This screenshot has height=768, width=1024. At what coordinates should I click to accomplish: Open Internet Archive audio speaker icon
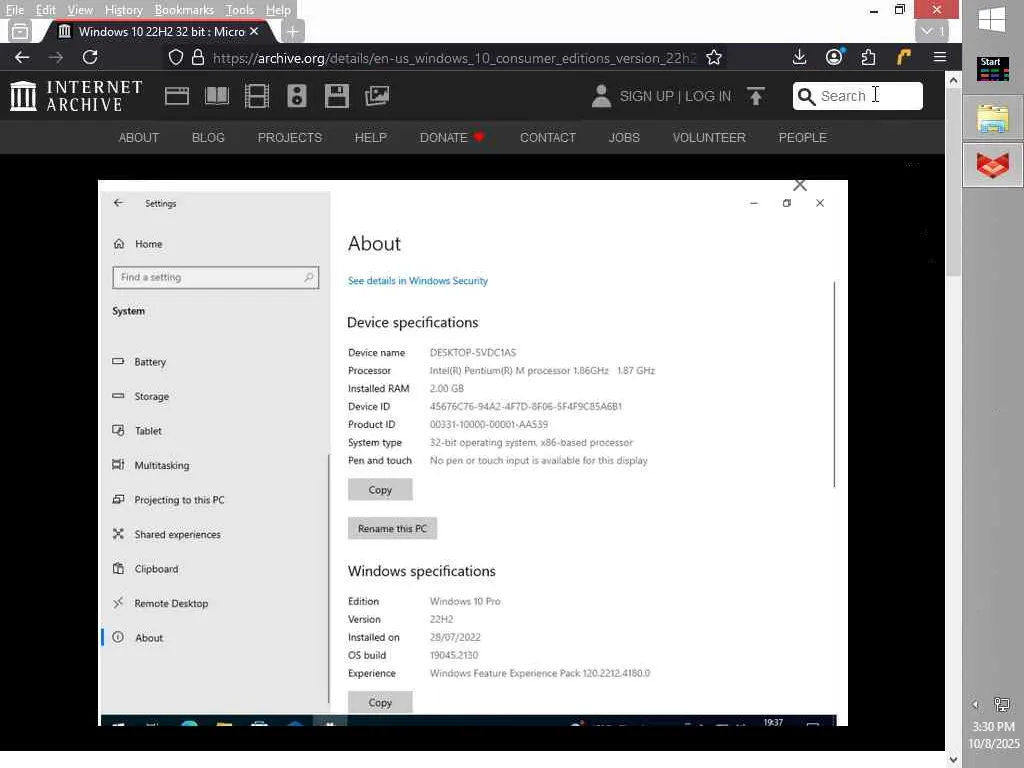[296, 96]
